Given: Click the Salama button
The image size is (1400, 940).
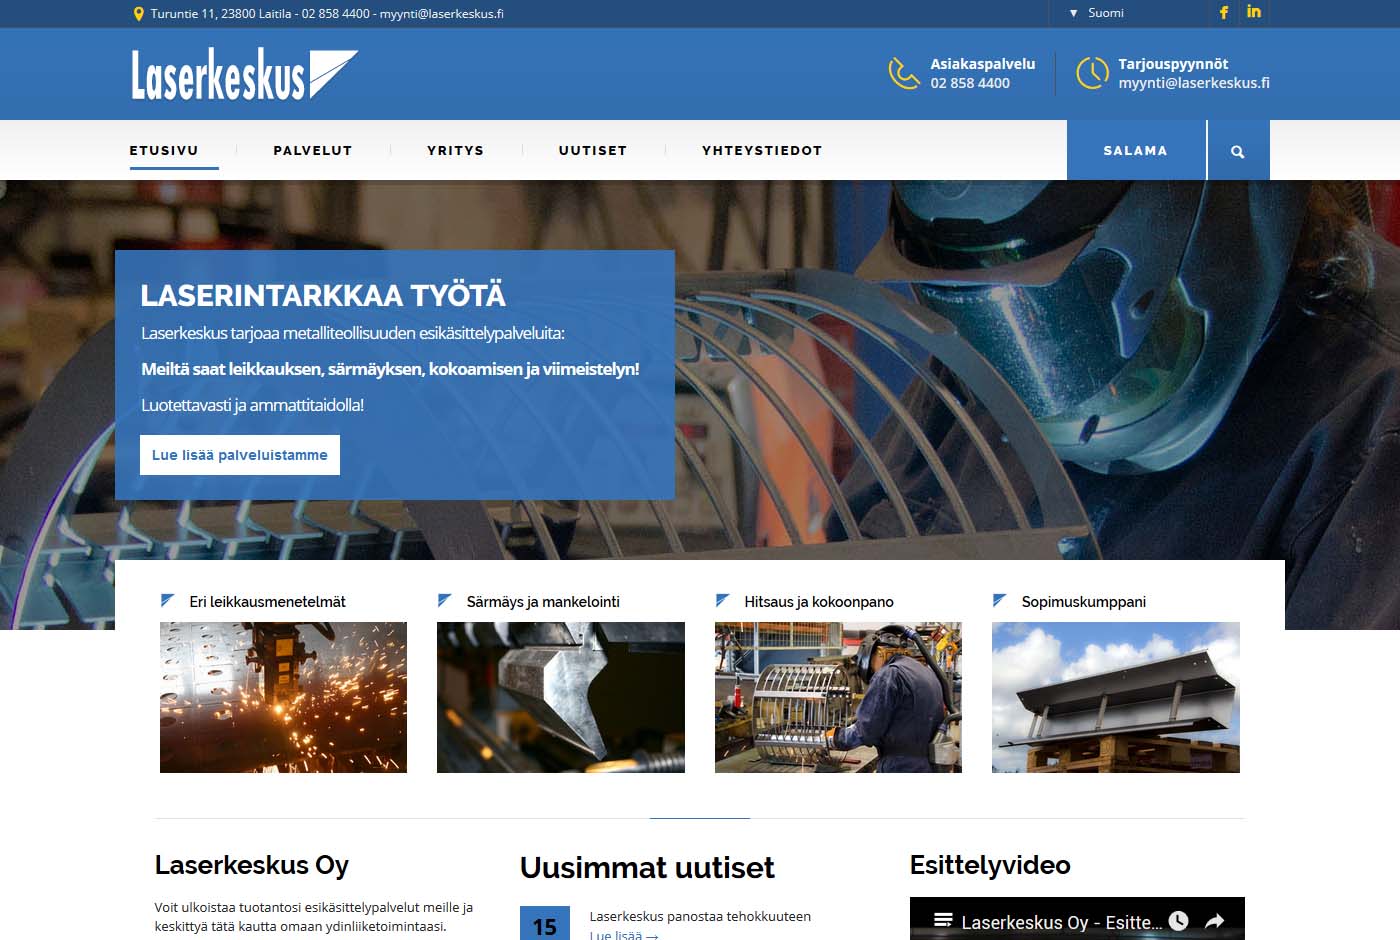Looking at the screenshot, I should [1135, 151].
